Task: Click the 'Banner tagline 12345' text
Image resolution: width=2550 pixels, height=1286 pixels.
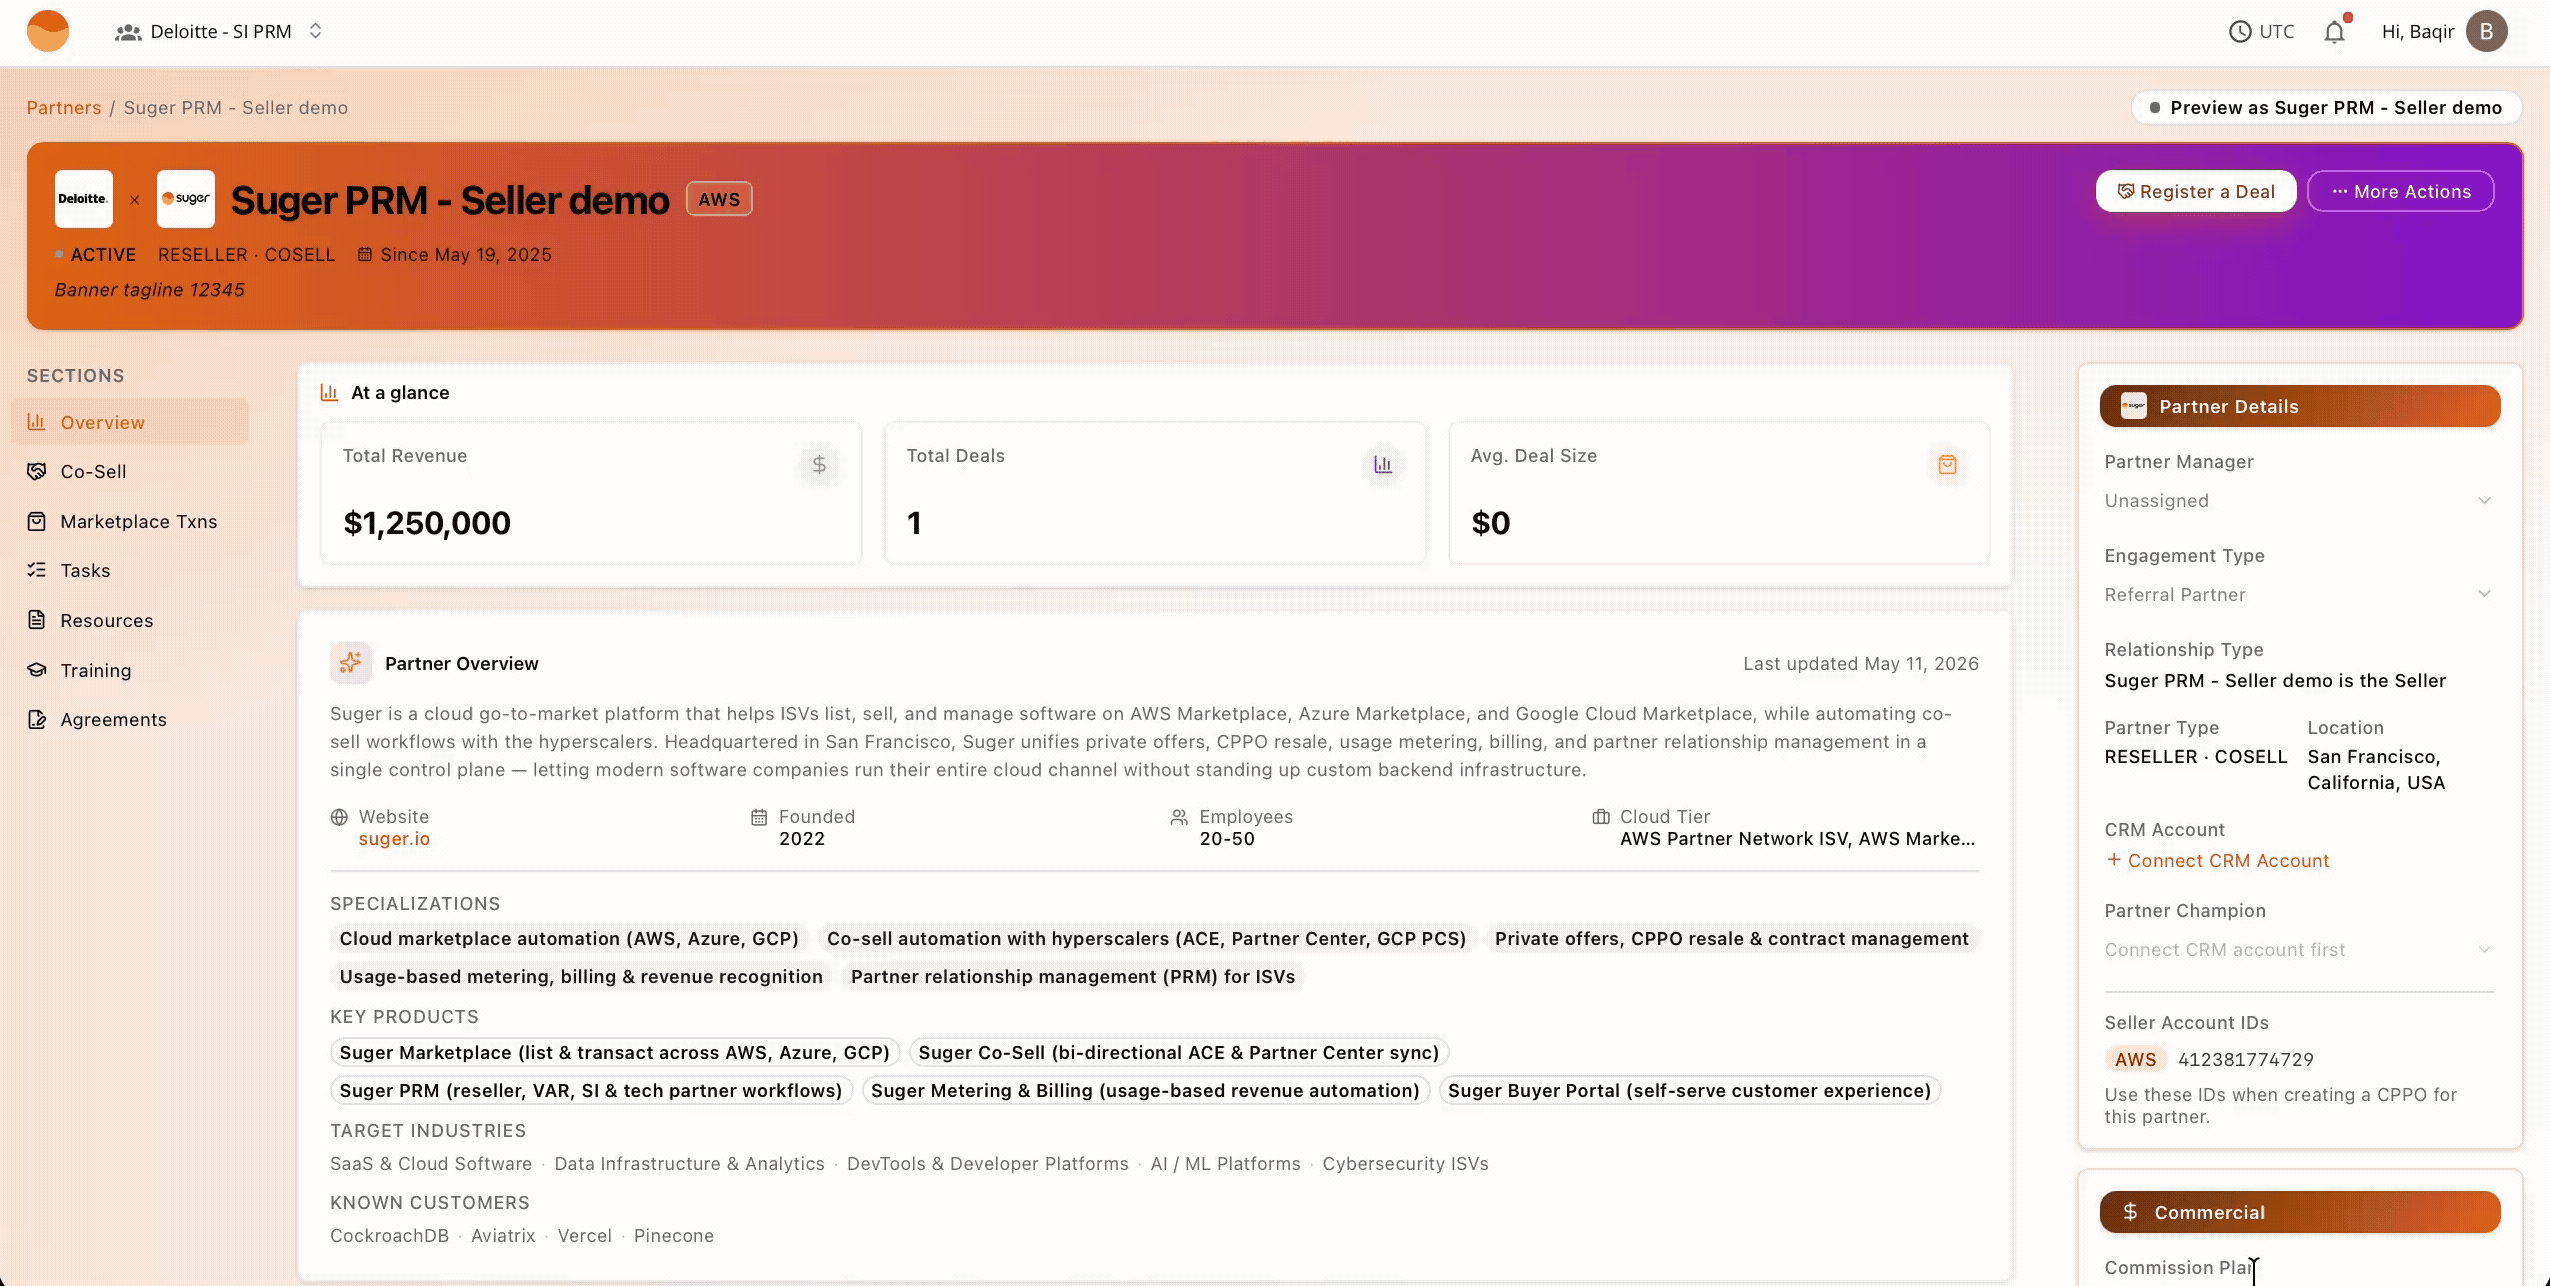Action: (x=150, y=290)
